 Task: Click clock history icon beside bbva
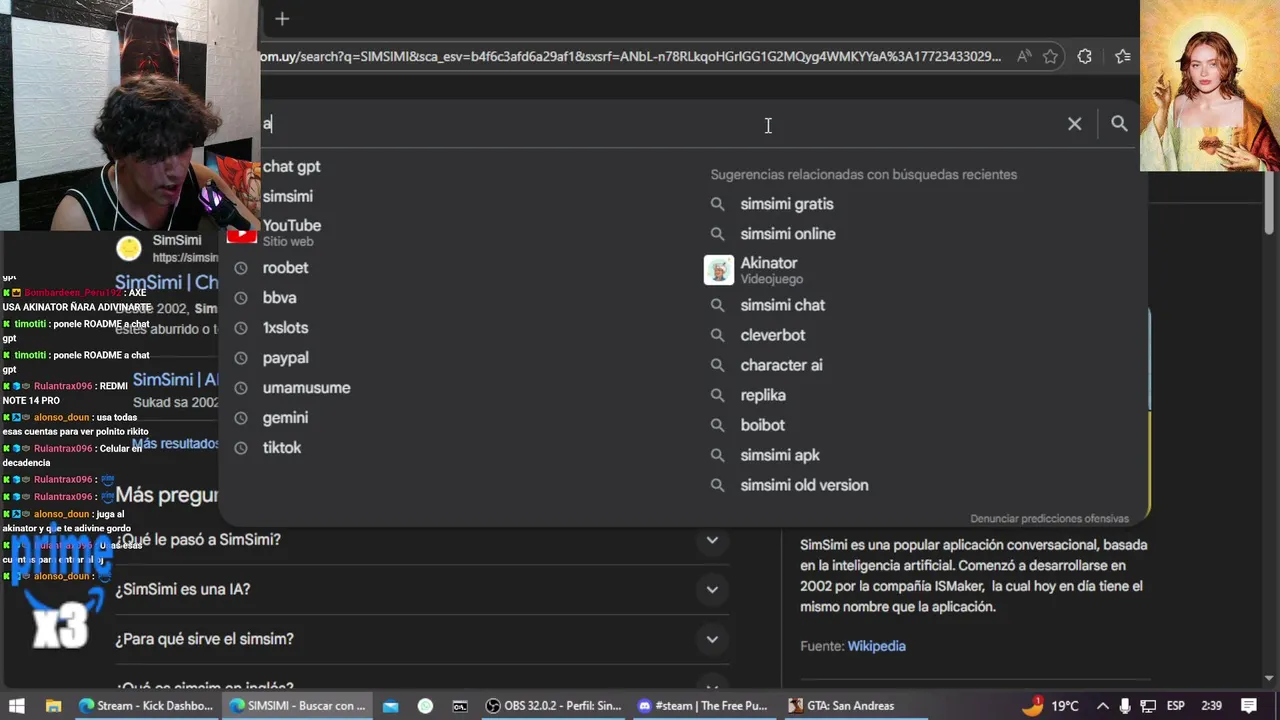[240, 298]
